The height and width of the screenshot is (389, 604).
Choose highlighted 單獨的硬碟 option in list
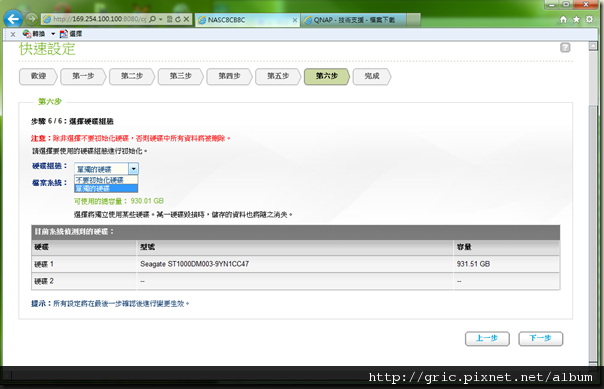[x=106, y=188]
